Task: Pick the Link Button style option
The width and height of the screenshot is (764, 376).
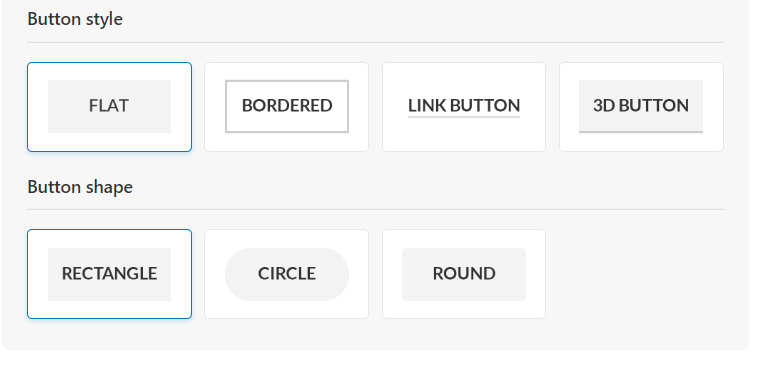Action: (x=464, y=107)
